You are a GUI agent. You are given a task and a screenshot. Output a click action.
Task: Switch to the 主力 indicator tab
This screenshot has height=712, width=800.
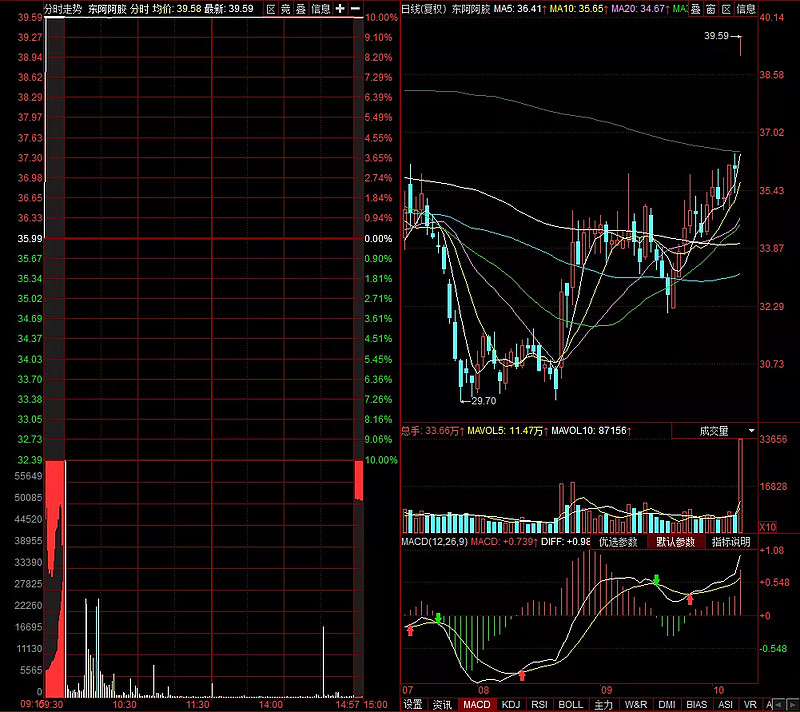click(x=603, y=704)
